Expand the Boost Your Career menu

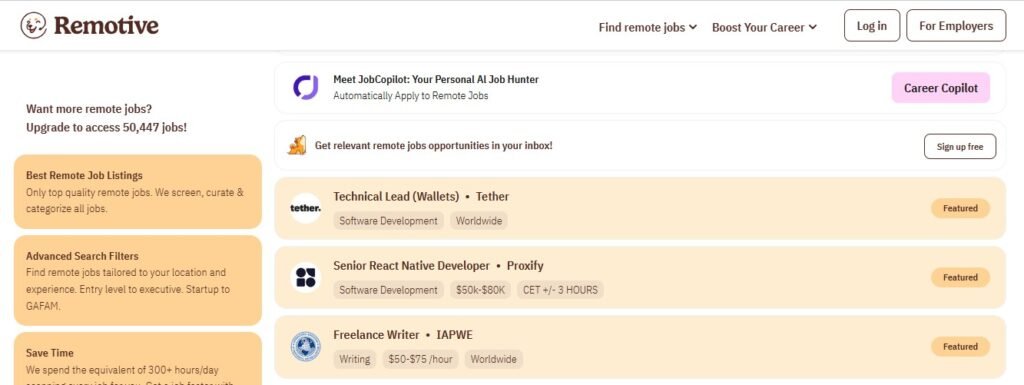(764, 27)
